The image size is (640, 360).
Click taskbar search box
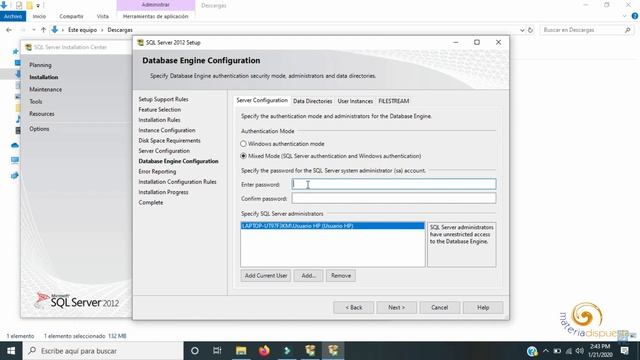coord(103,351)
